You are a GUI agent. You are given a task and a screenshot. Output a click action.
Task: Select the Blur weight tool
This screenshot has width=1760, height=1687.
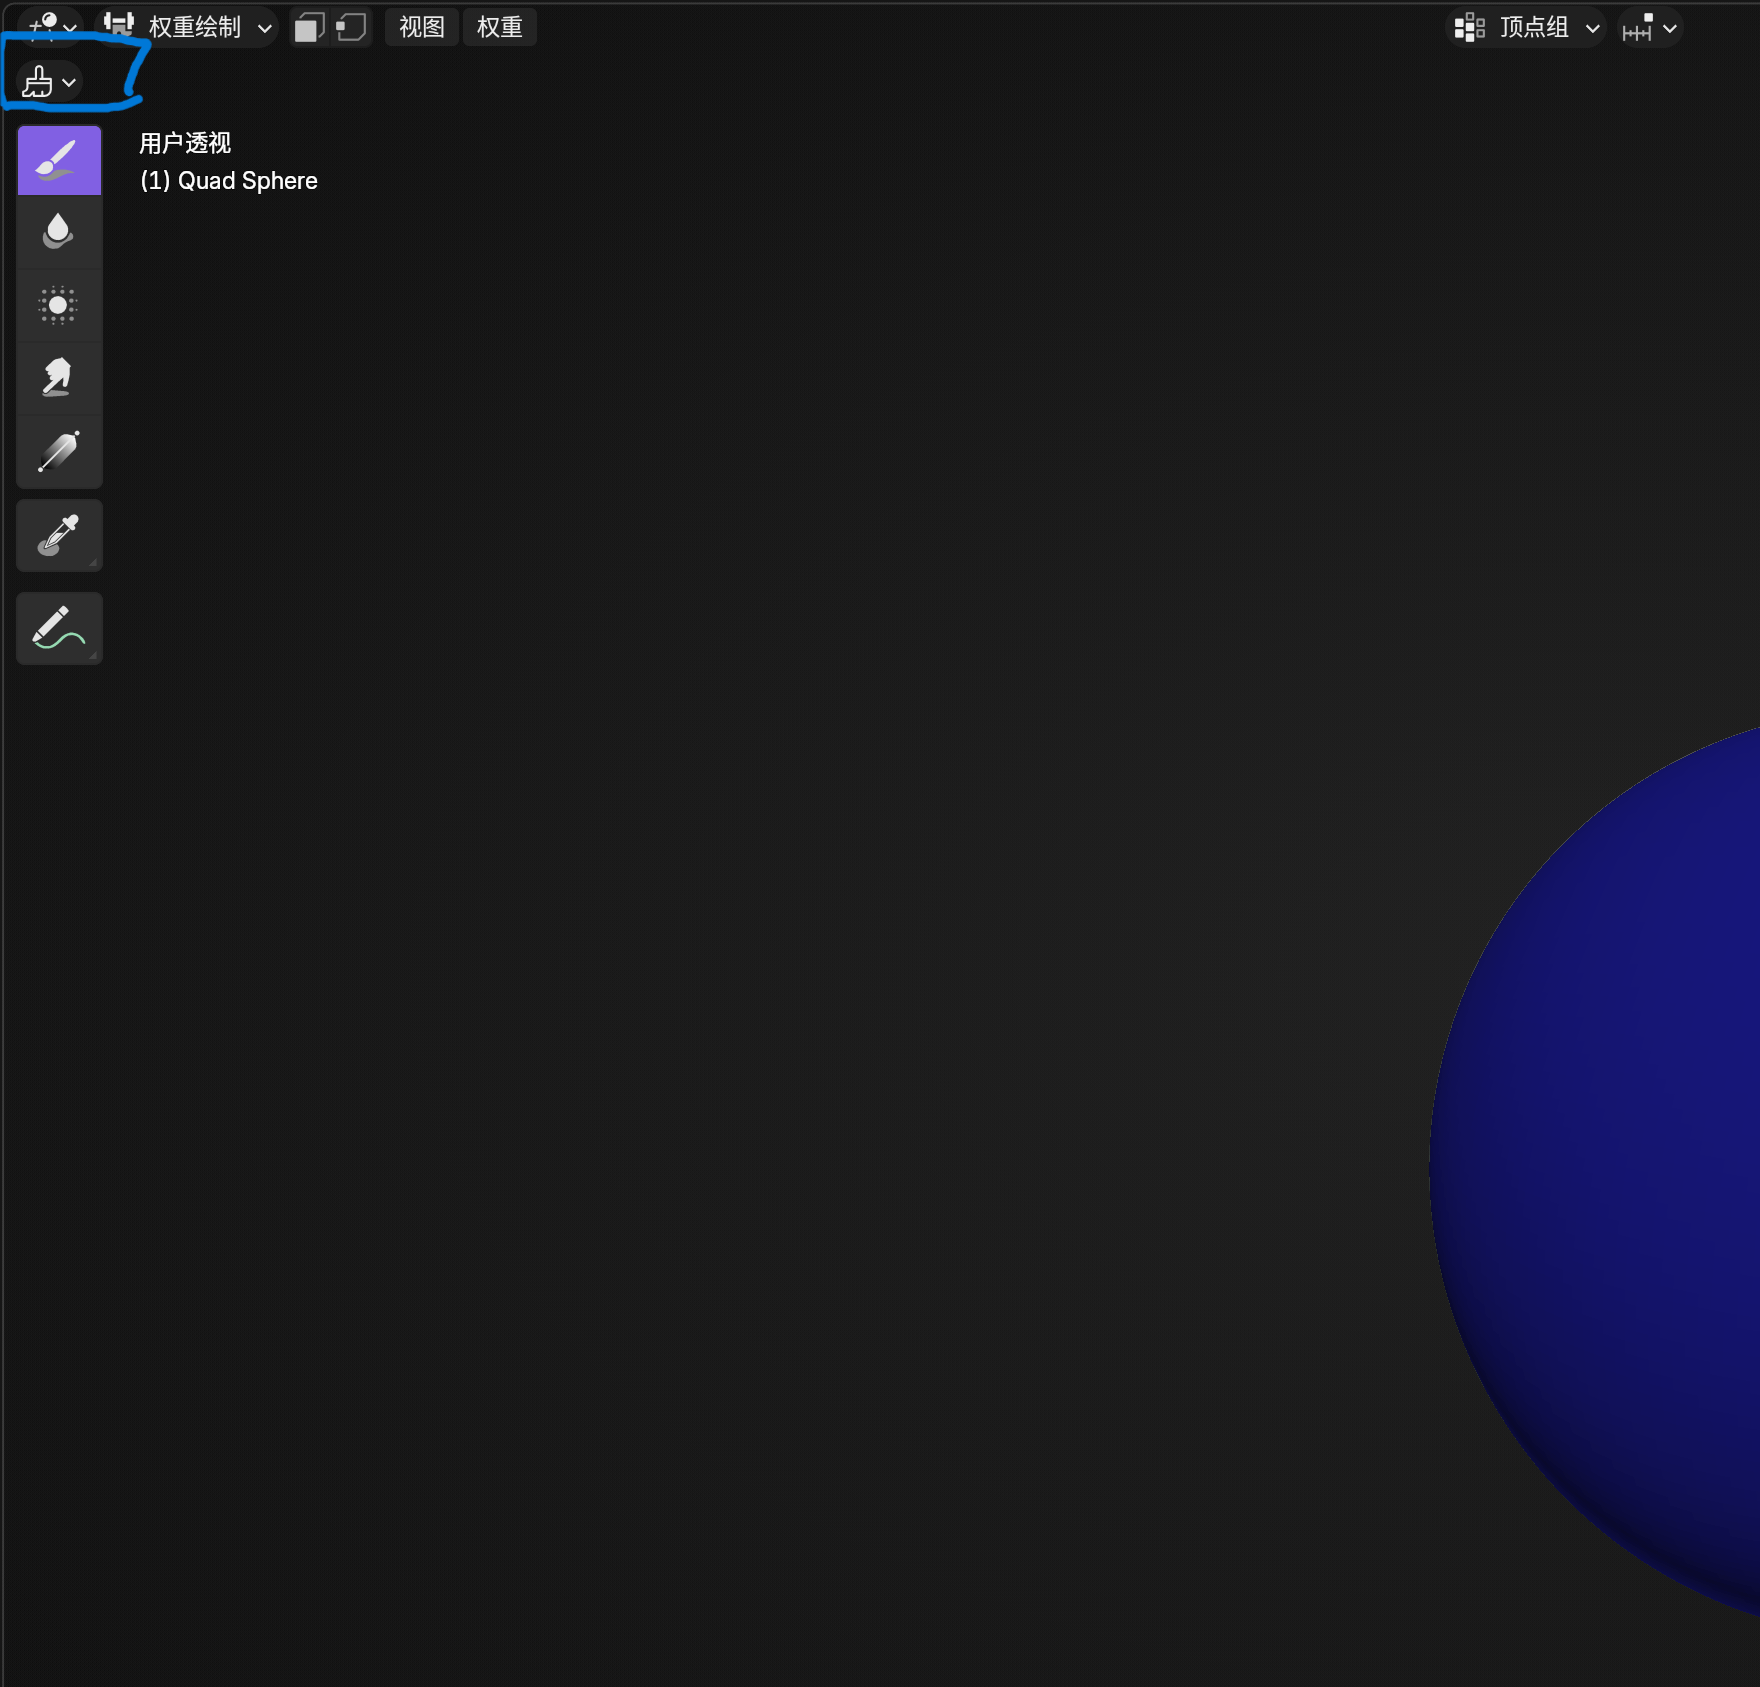point(59,232)
